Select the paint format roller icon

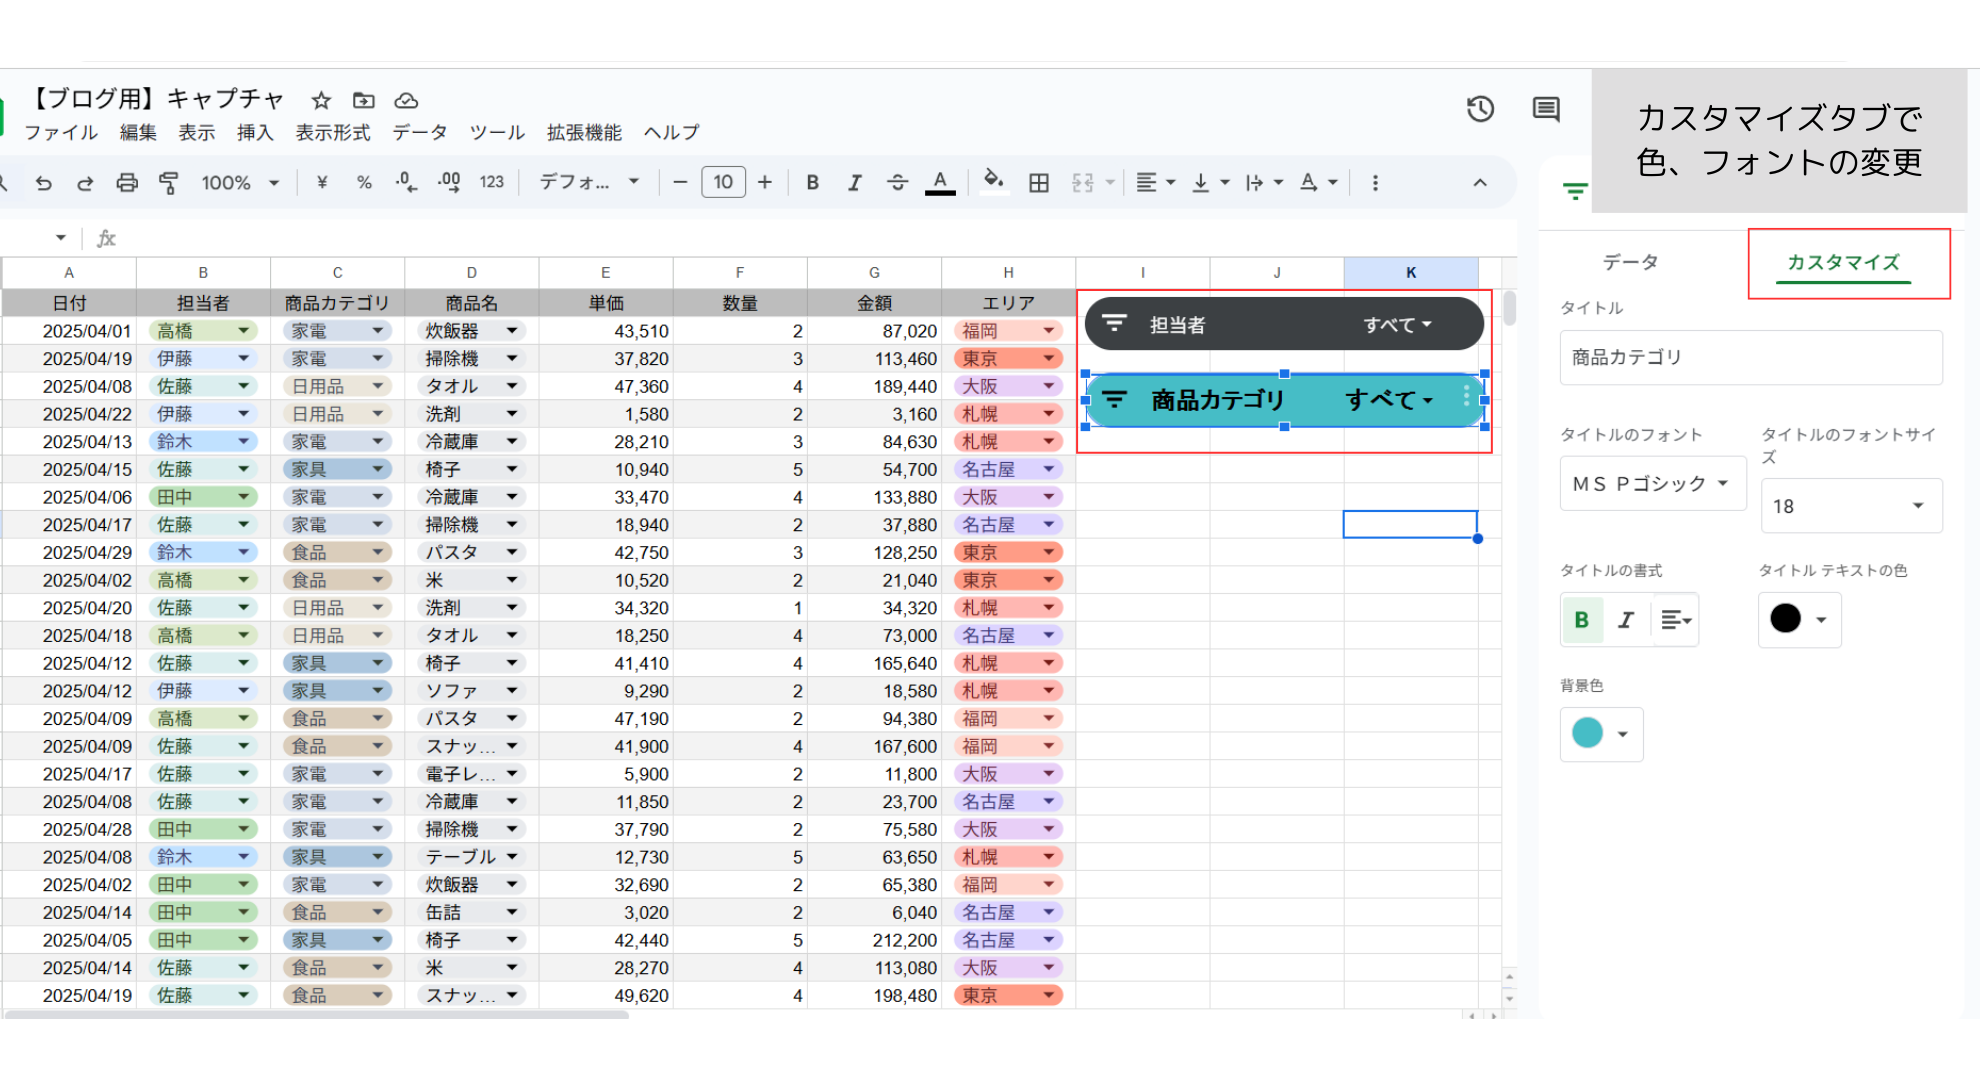169,183
